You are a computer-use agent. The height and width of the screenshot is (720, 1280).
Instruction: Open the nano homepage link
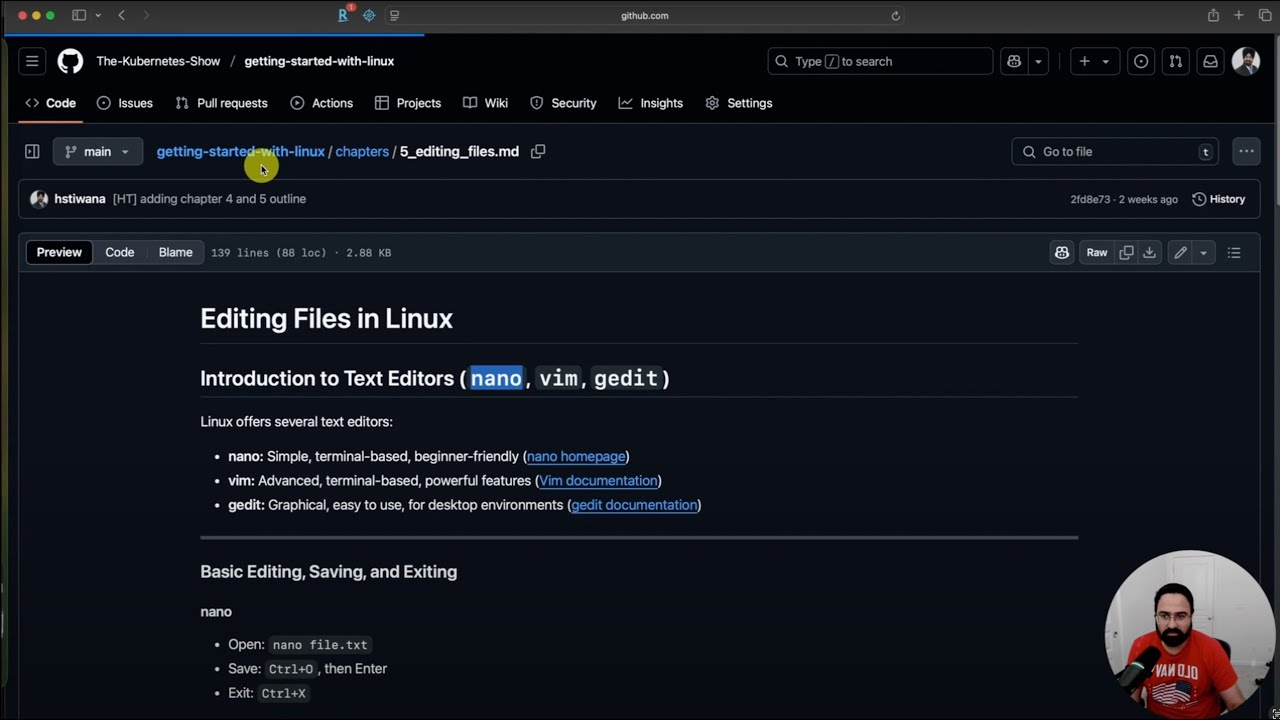tap(576, 457)
